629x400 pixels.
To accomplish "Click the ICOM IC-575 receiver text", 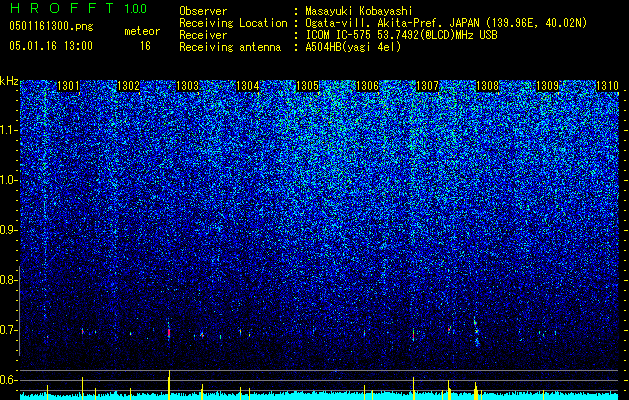I will click(401, 35).
